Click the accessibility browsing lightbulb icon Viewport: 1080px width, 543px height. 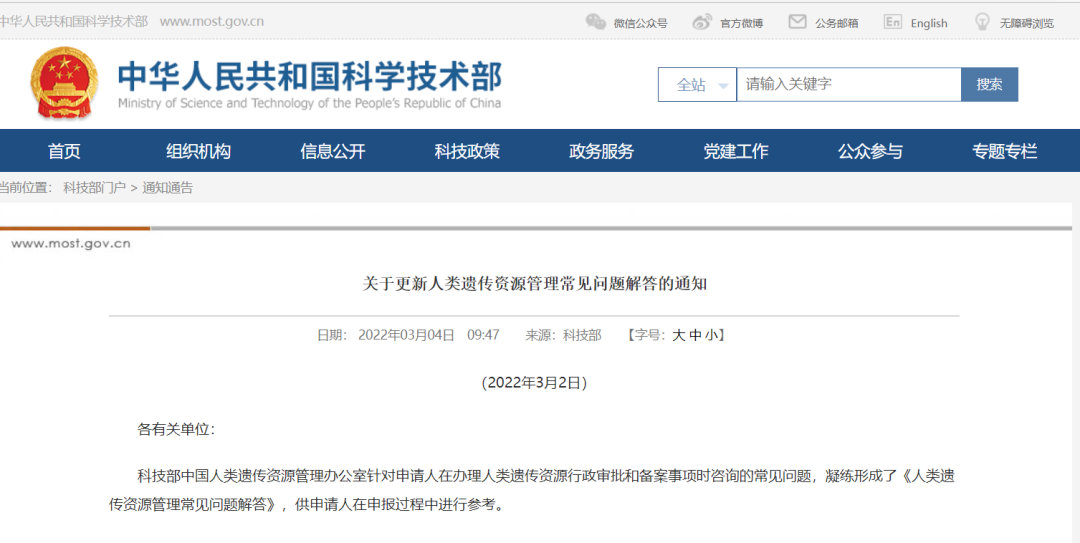point(982,22)
